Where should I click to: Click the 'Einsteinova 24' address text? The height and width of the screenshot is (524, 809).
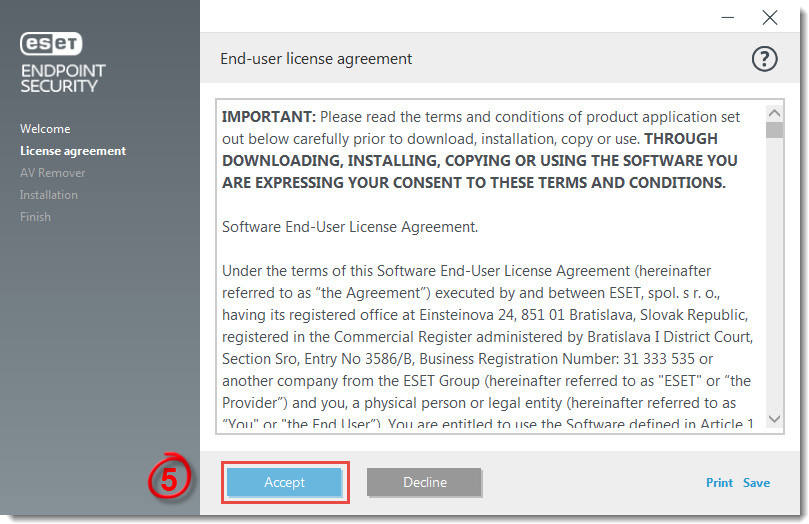click(468, 315)
